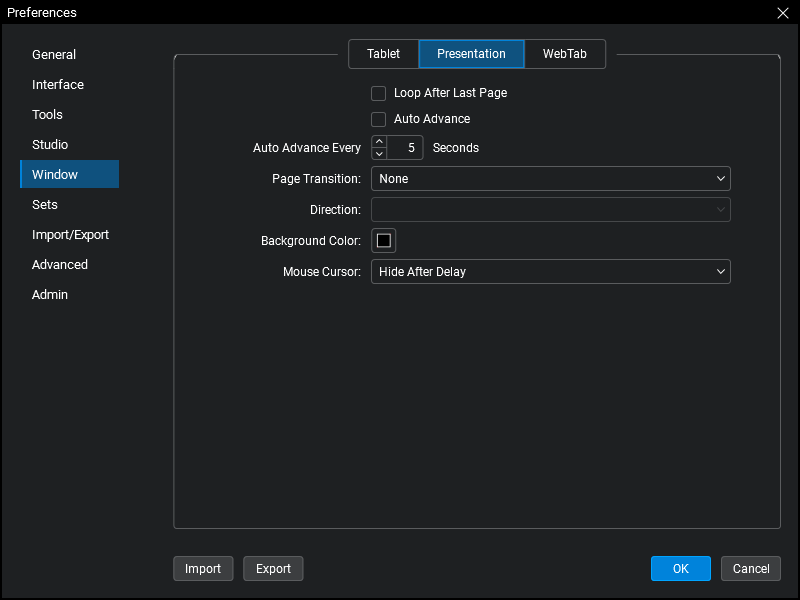Open the Background Color swatch
Viewport: 800px width, 600px height.
coord(384,241)
